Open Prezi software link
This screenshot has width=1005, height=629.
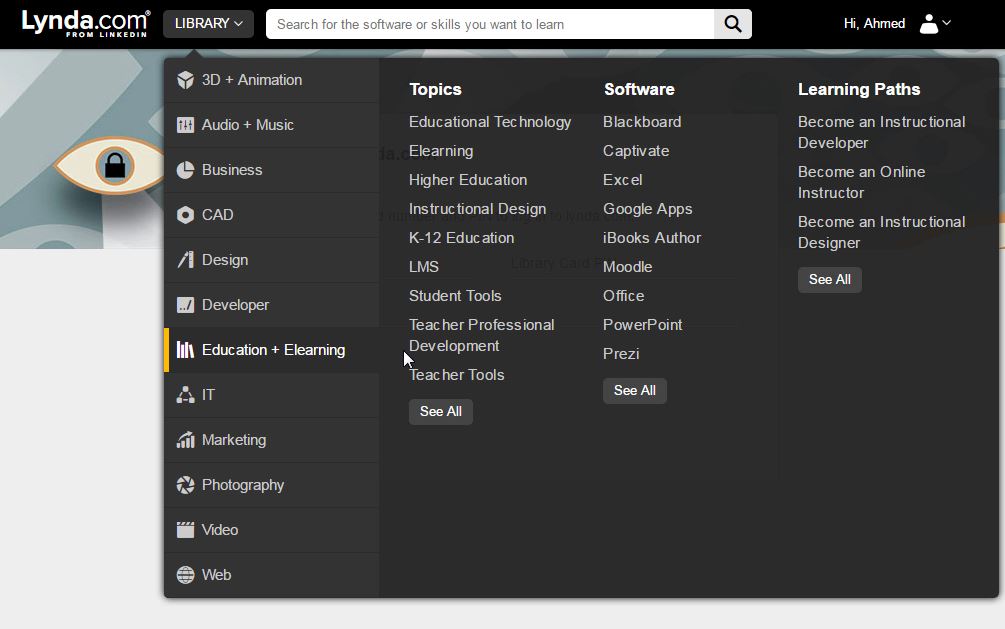(x=620, y=353)
